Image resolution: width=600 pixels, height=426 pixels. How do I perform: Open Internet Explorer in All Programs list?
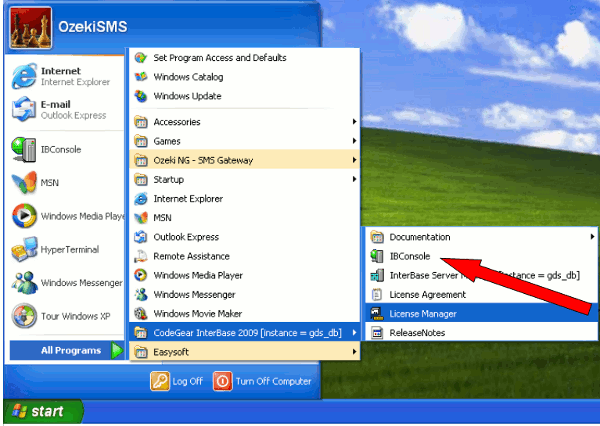coord(245,199)
